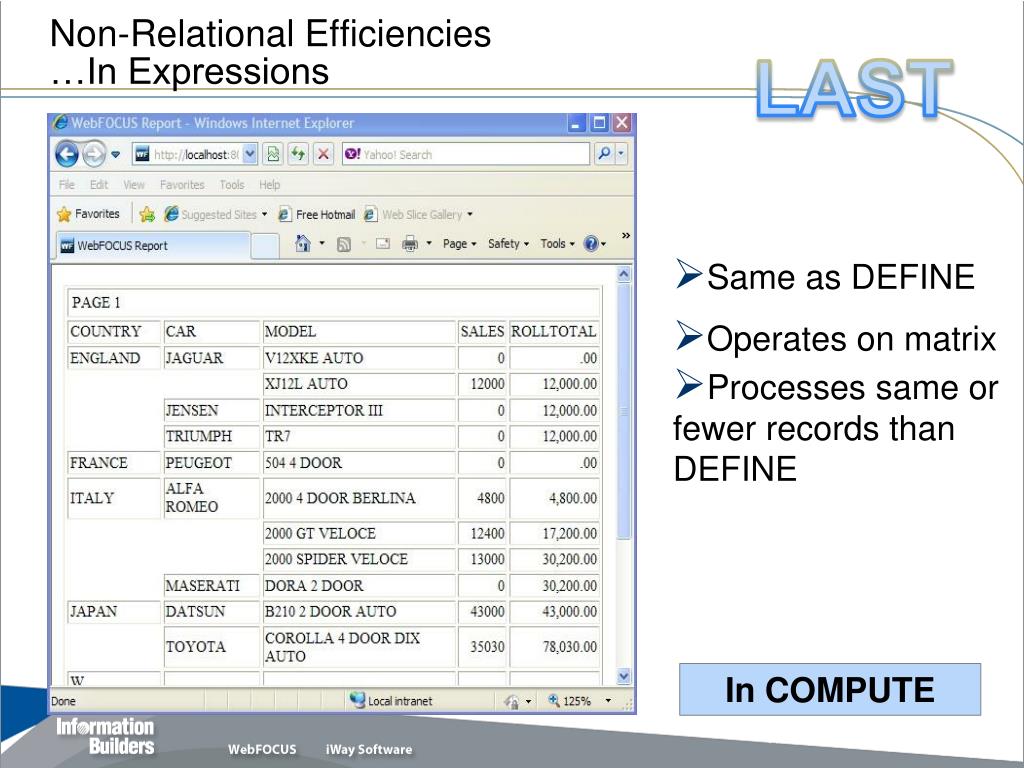Screen dimensions: 1024x768
Task: Click the ROLLTOTAL column header
Action: click(554, 332)
